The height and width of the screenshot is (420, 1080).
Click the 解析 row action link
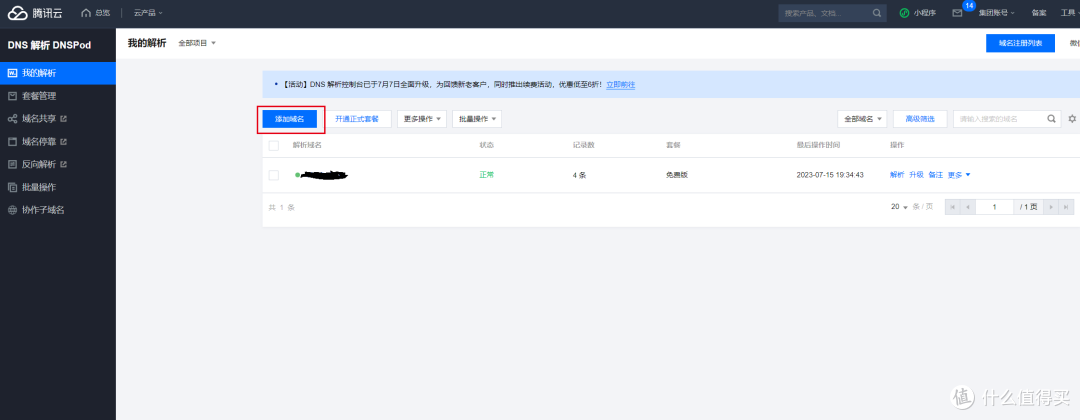[x=897, y=175]
